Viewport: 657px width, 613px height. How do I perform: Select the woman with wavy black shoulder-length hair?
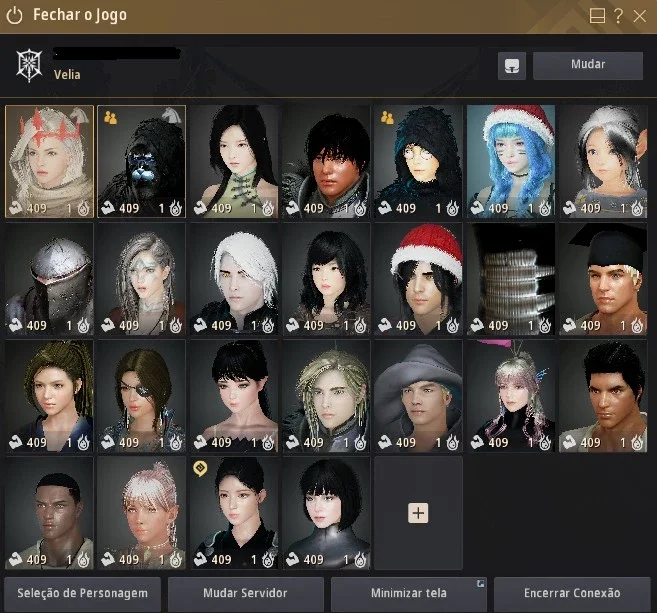326,279
